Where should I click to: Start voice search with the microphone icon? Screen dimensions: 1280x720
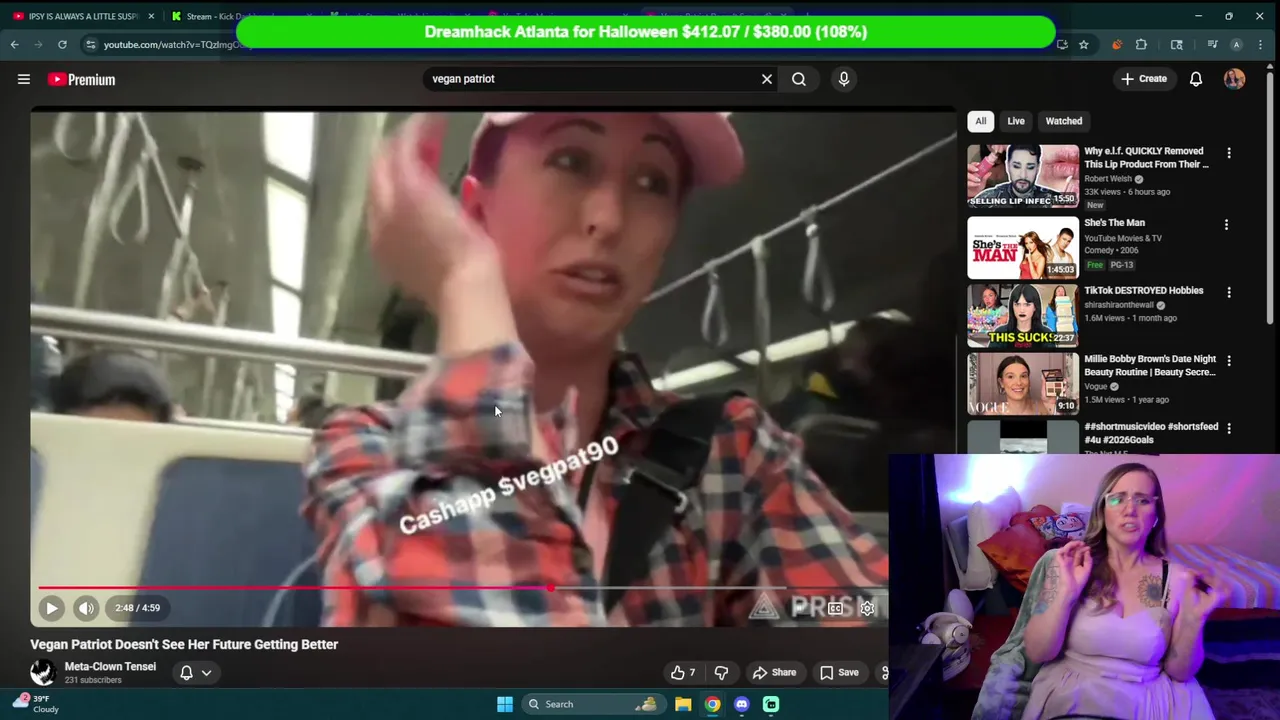(x=844, y=79)
